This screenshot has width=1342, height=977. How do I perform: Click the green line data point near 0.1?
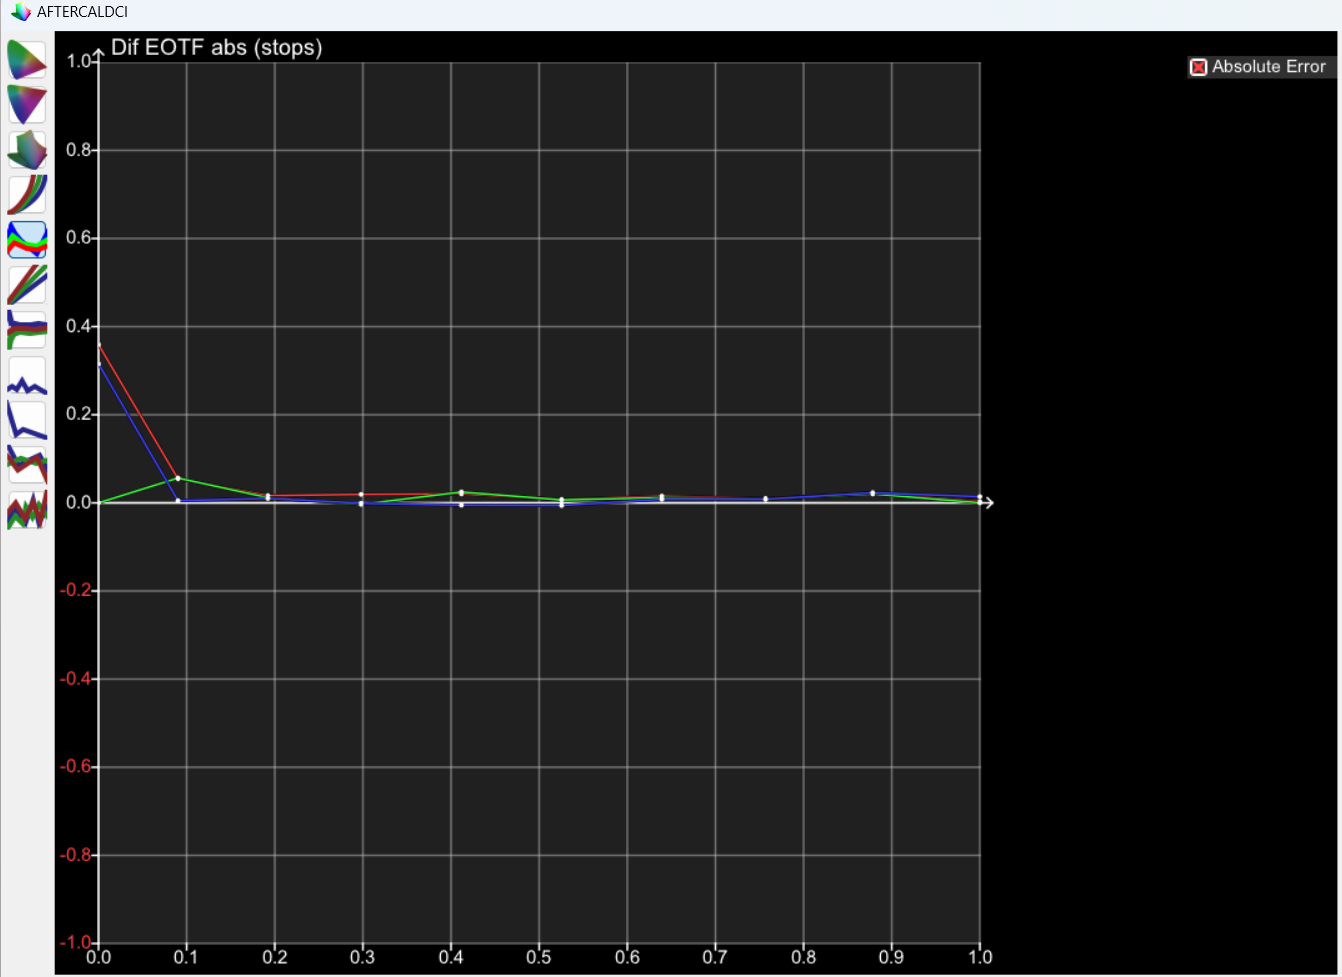(x=178, y=478)
